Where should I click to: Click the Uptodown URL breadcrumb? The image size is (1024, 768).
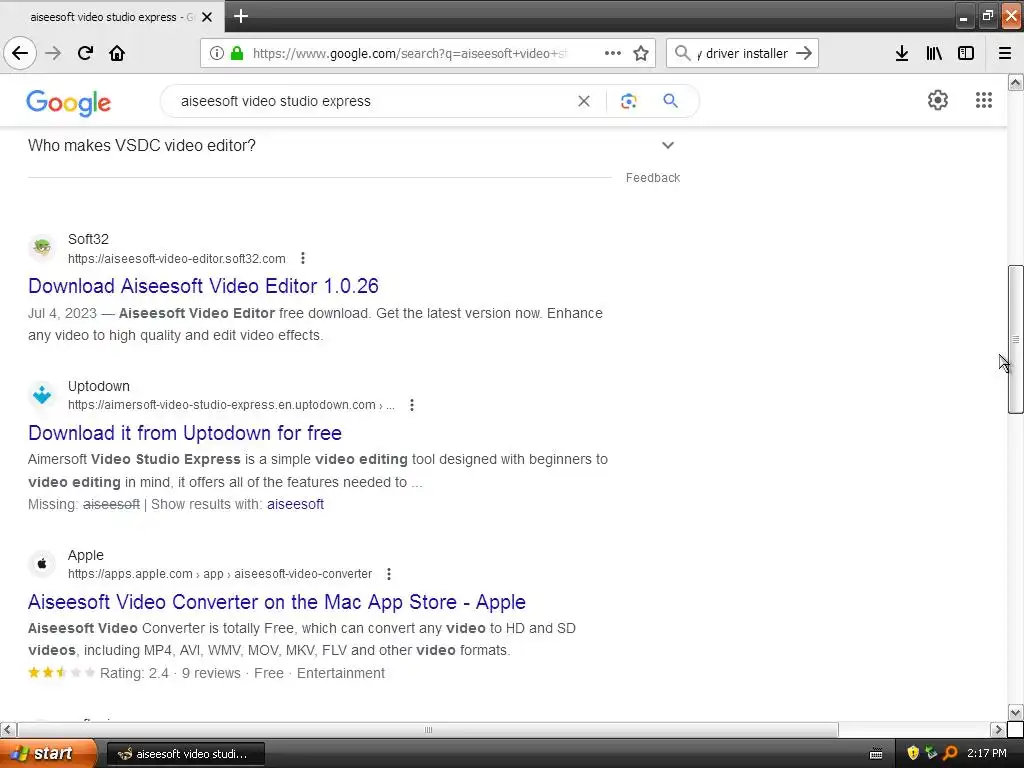coord(231,405)
